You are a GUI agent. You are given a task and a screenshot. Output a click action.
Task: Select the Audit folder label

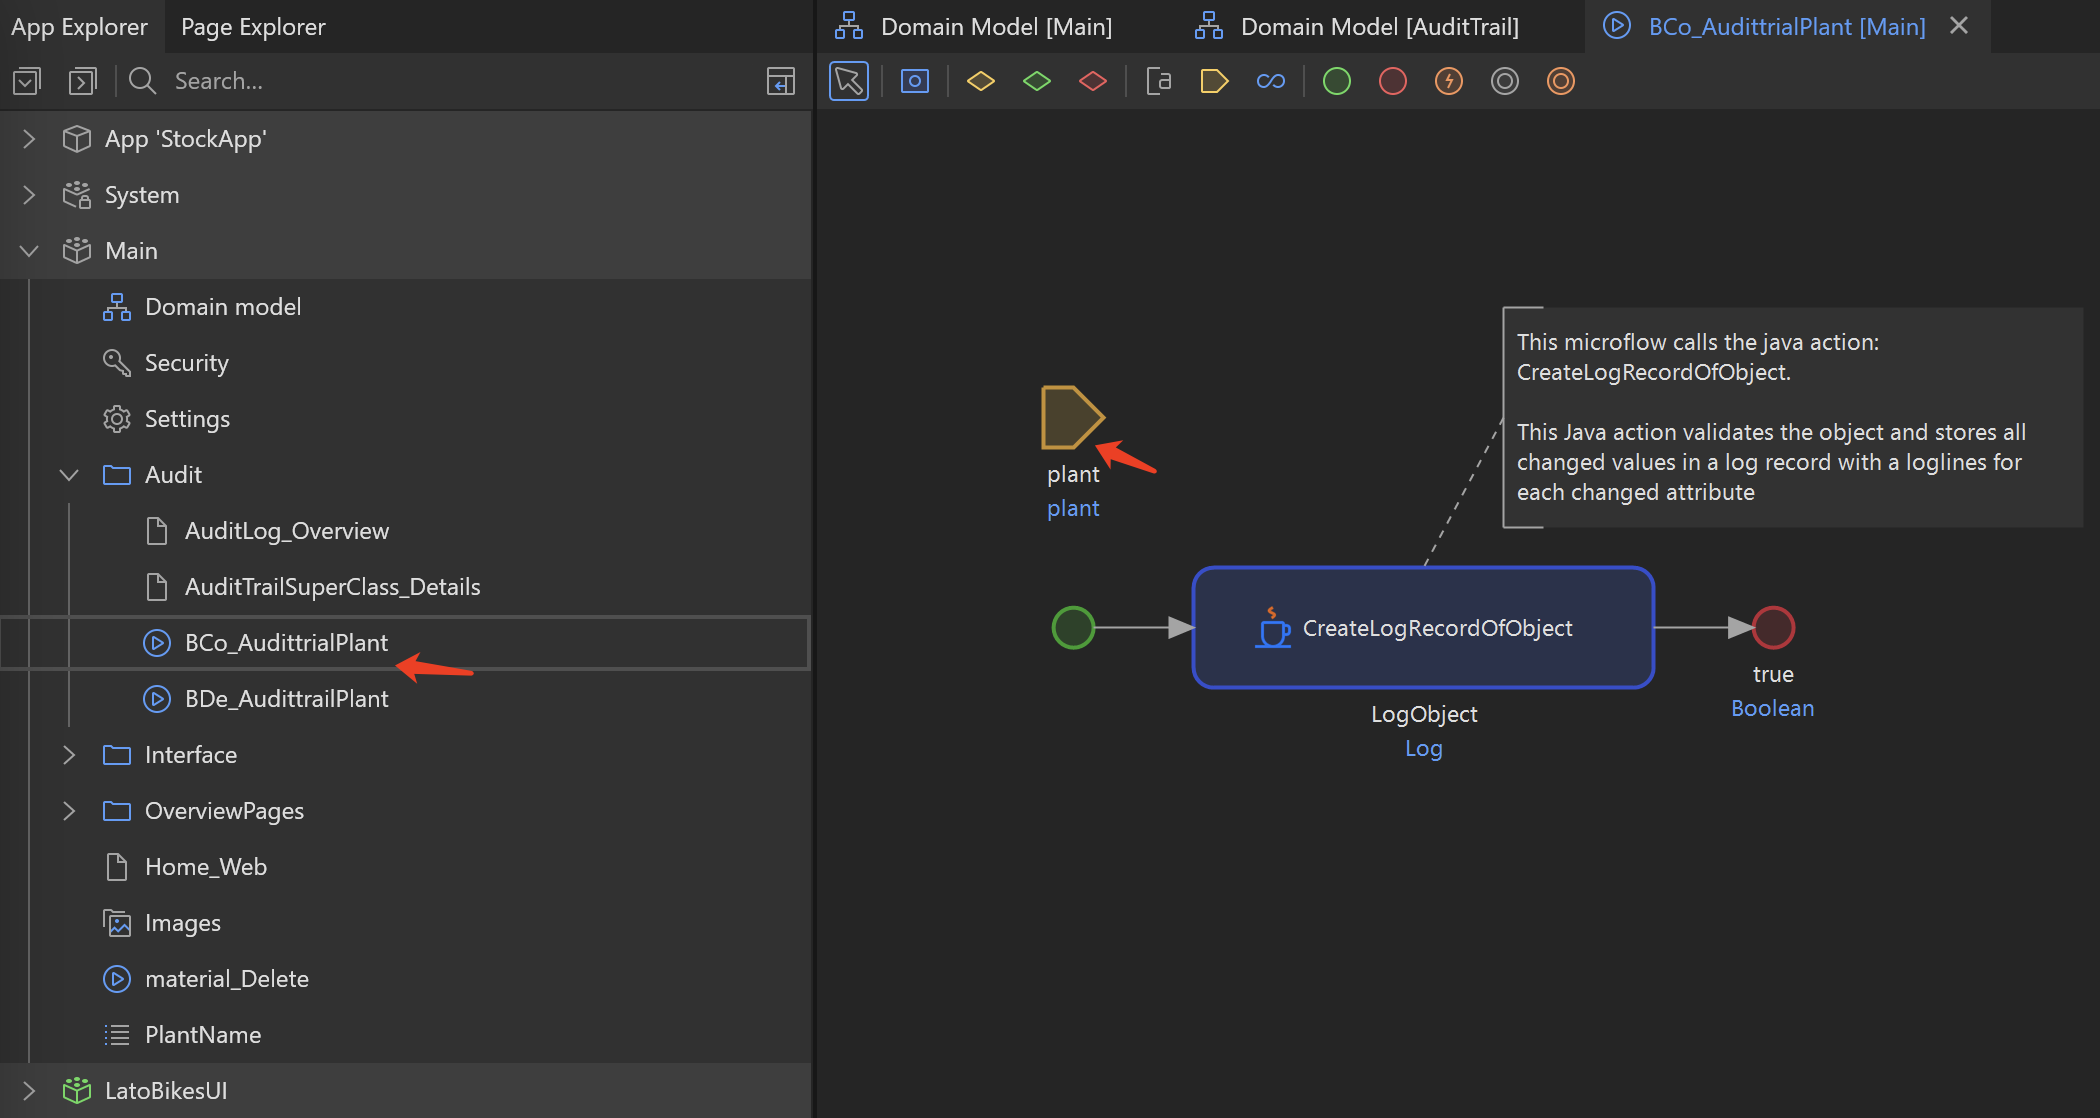pos(173,475)
